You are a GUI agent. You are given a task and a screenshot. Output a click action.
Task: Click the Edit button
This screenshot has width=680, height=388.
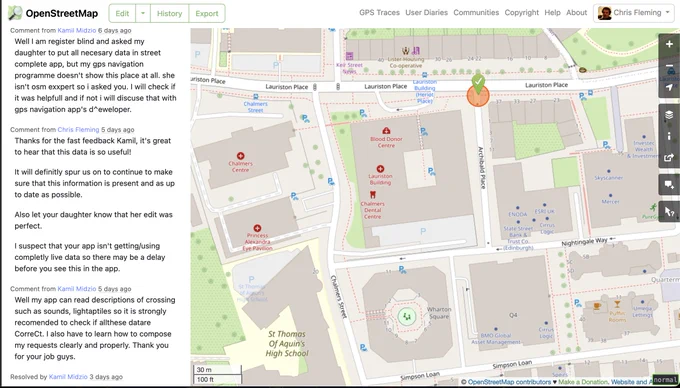click(x=122, y=13)
